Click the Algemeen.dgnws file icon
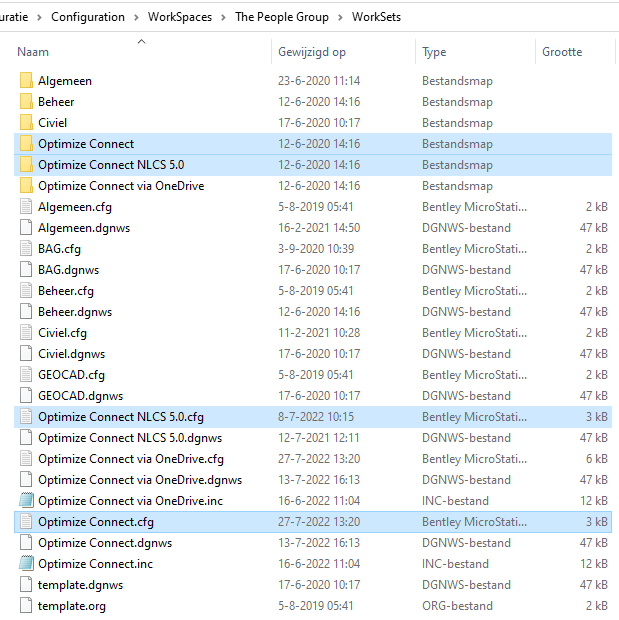The height and width of the screenshot is (620, 619). pos(26,228)
